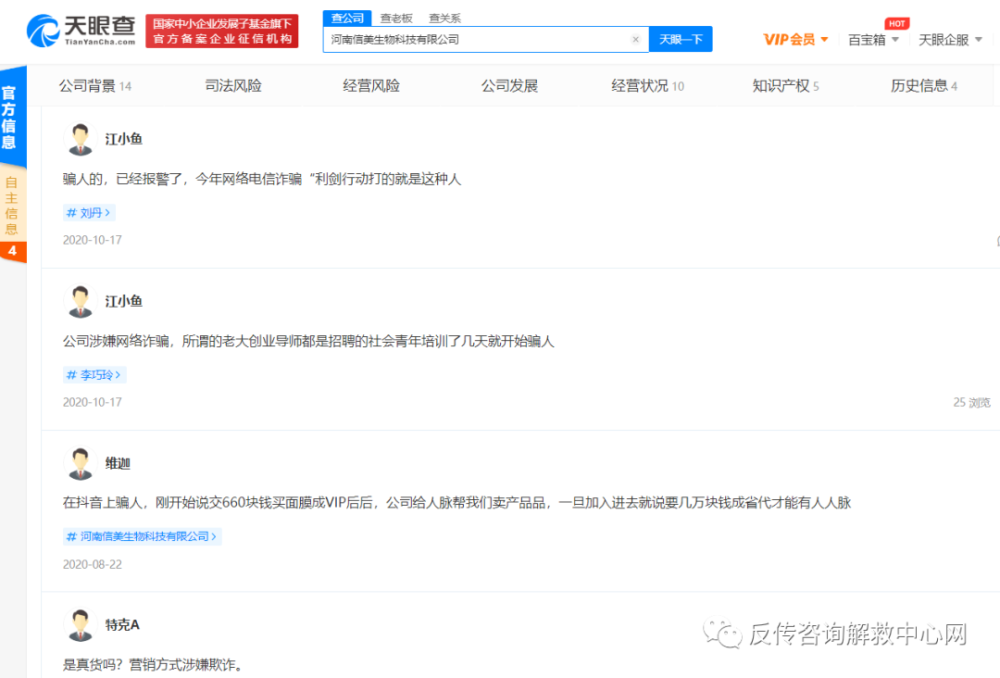Open the #刘丹 tag link
Image resolution: width=1000 pixels, height=678 pixels.
click(x=89, y=212)
